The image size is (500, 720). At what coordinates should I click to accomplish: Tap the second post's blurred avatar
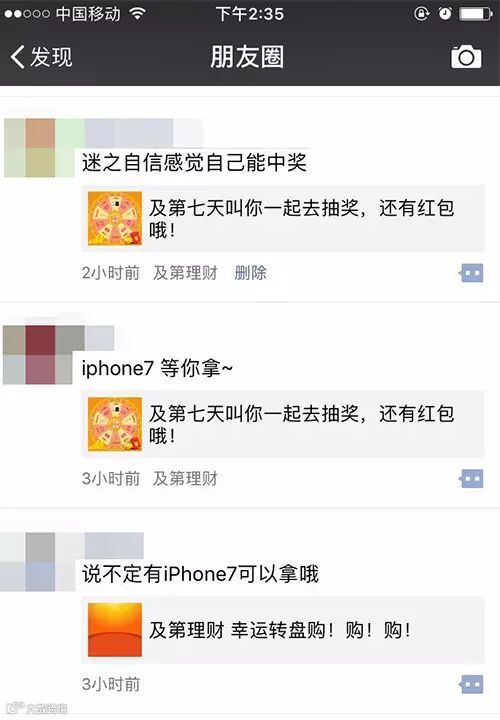click(38, 354)
